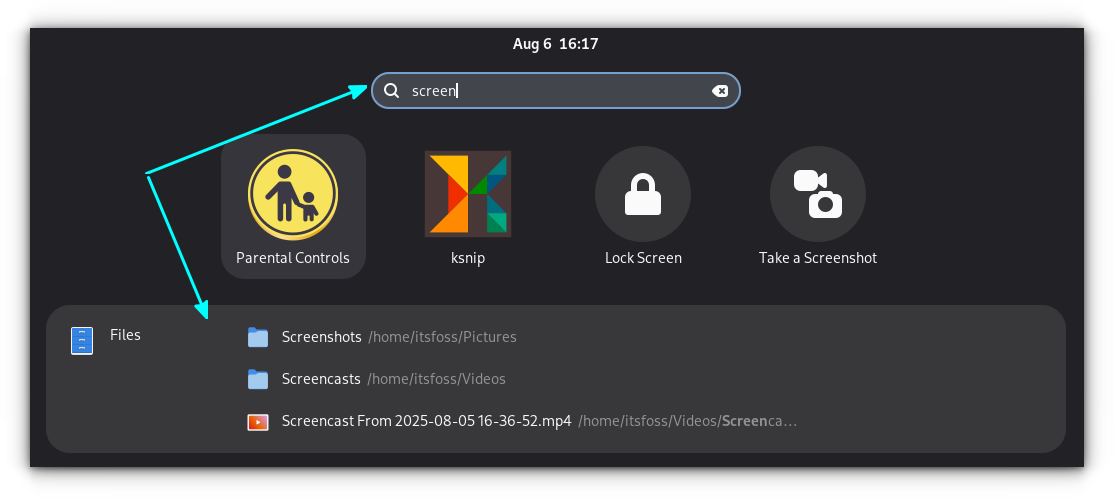This screenshot has height=499, width=1114.
Task: Click the magnifier icon in search bar
Action: click(391, 90)
